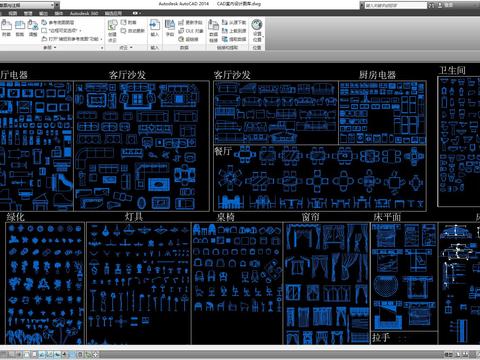Click the Data Link (数据链接) icon
This screenshot has height=360, width=480.
(x=213, y=30)
